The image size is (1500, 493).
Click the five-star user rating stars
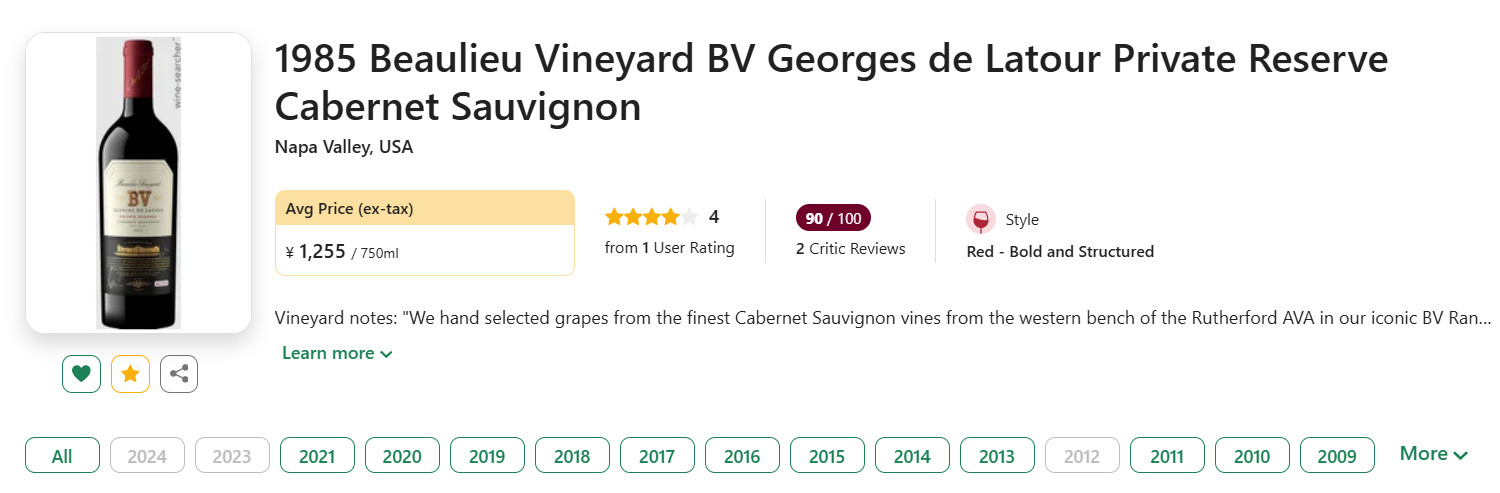[x=651, y=217]
